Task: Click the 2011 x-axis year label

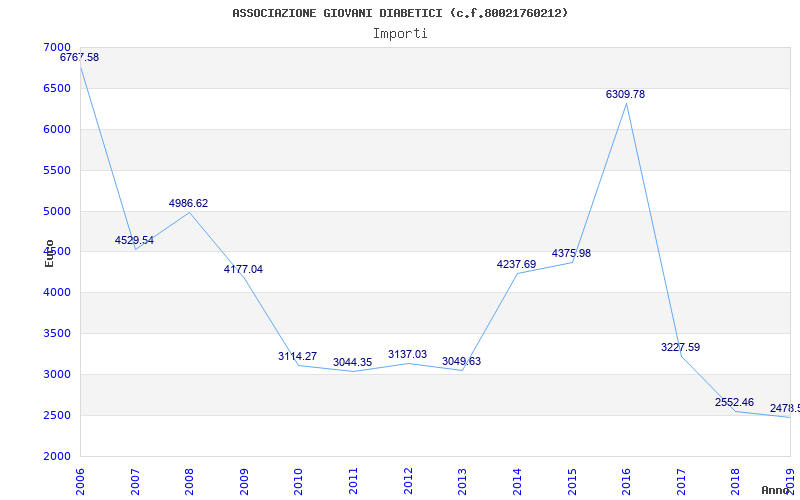Action: (353, 482)
